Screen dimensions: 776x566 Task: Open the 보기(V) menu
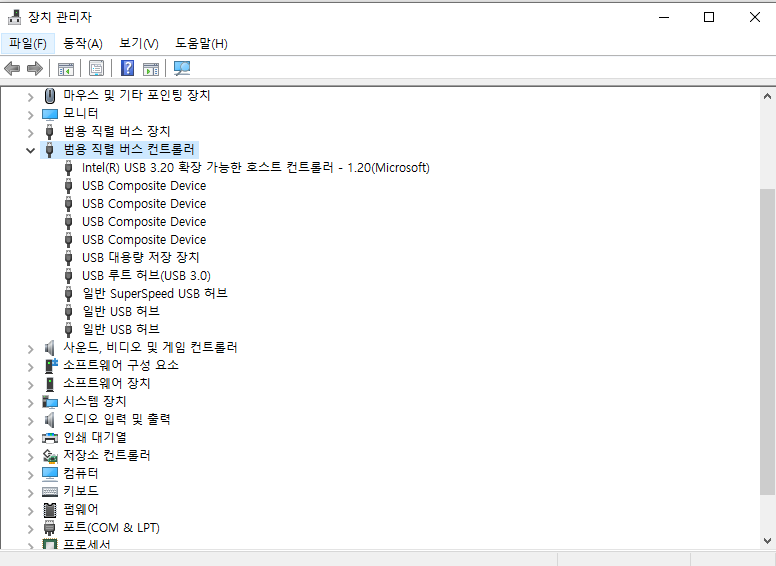(x=139, y=44)
